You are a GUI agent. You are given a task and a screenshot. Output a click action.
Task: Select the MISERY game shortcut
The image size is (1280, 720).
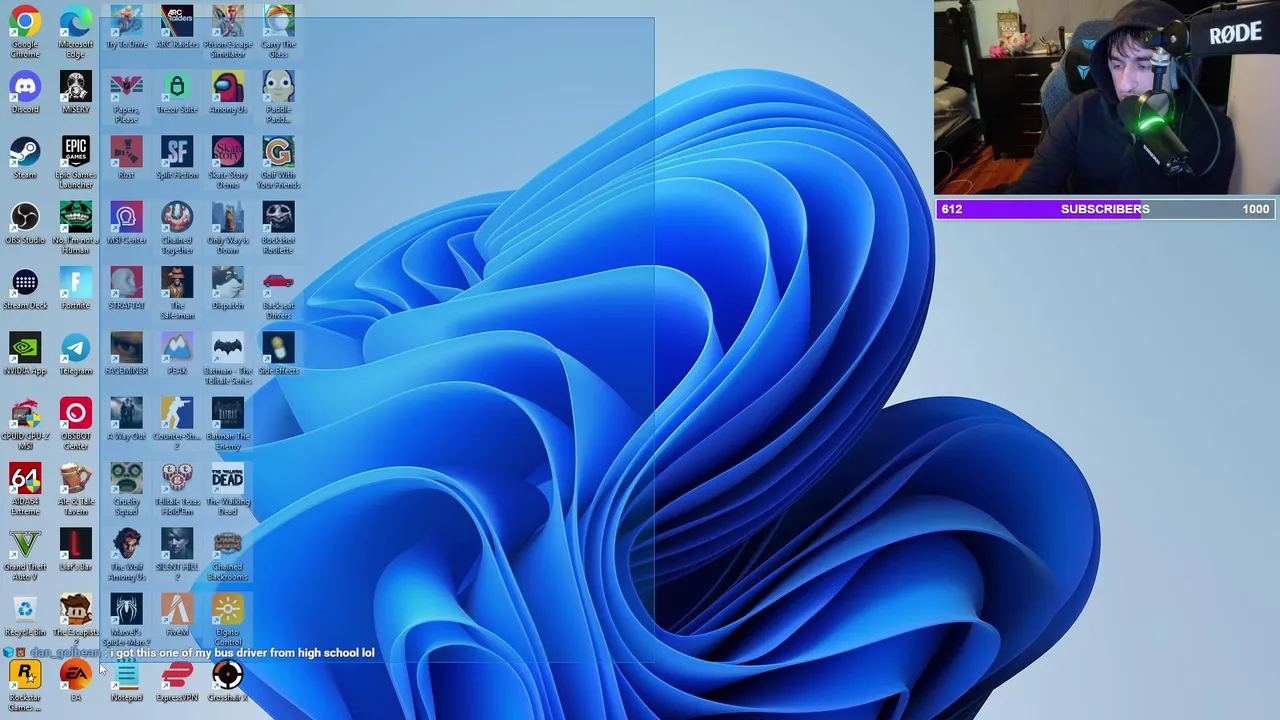(x=76, y=92)
